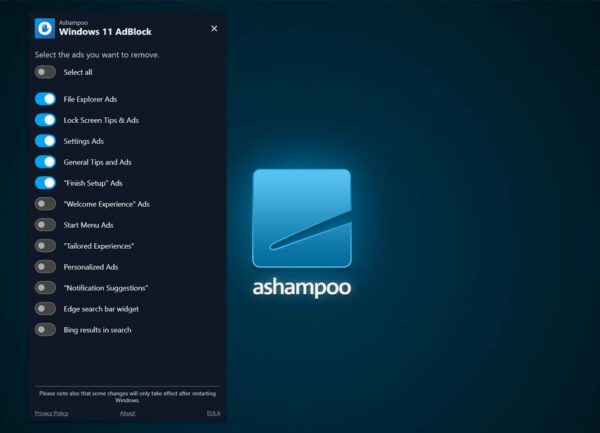
Task: Enable "Notification Suggestions" toggle
Action: [x=45, y=288]
